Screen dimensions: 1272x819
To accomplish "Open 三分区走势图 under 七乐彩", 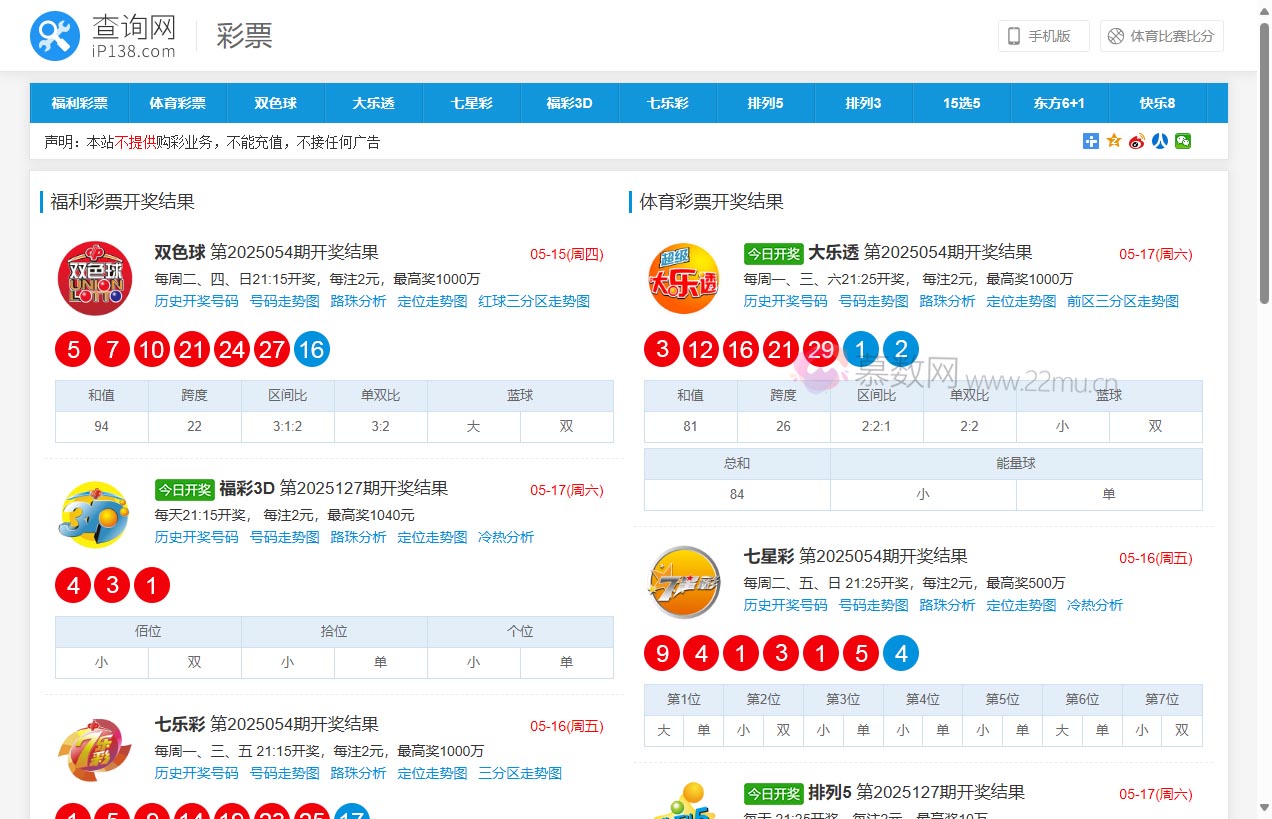I will coord(519,773).
